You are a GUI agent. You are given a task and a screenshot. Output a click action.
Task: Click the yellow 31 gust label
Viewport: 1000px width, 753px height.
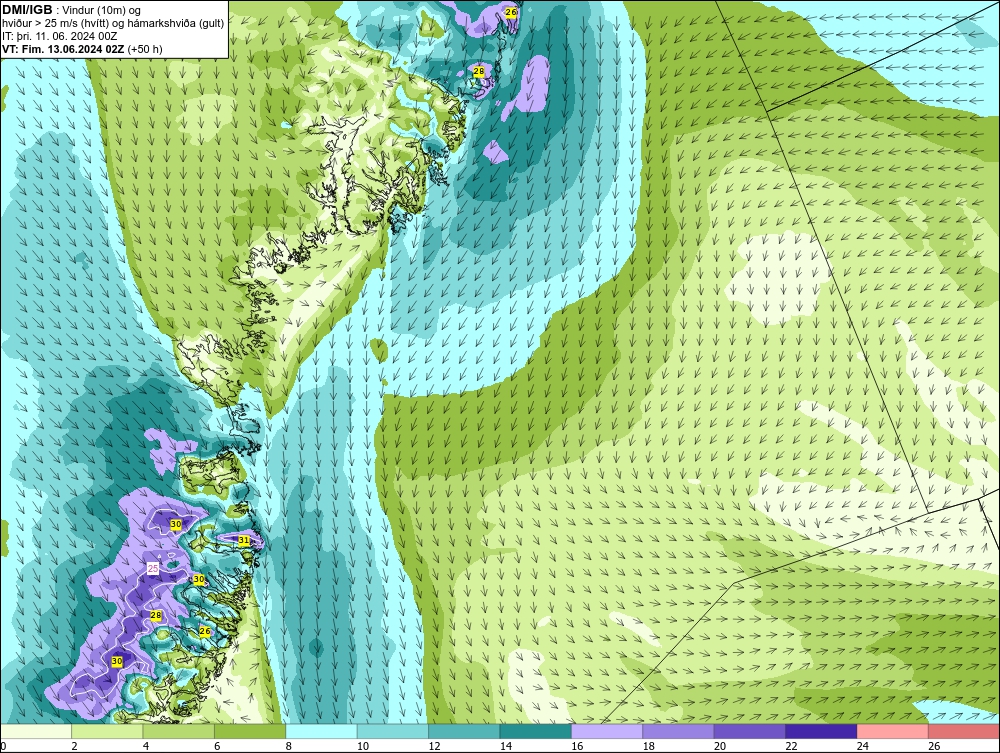tap(244, 540)
